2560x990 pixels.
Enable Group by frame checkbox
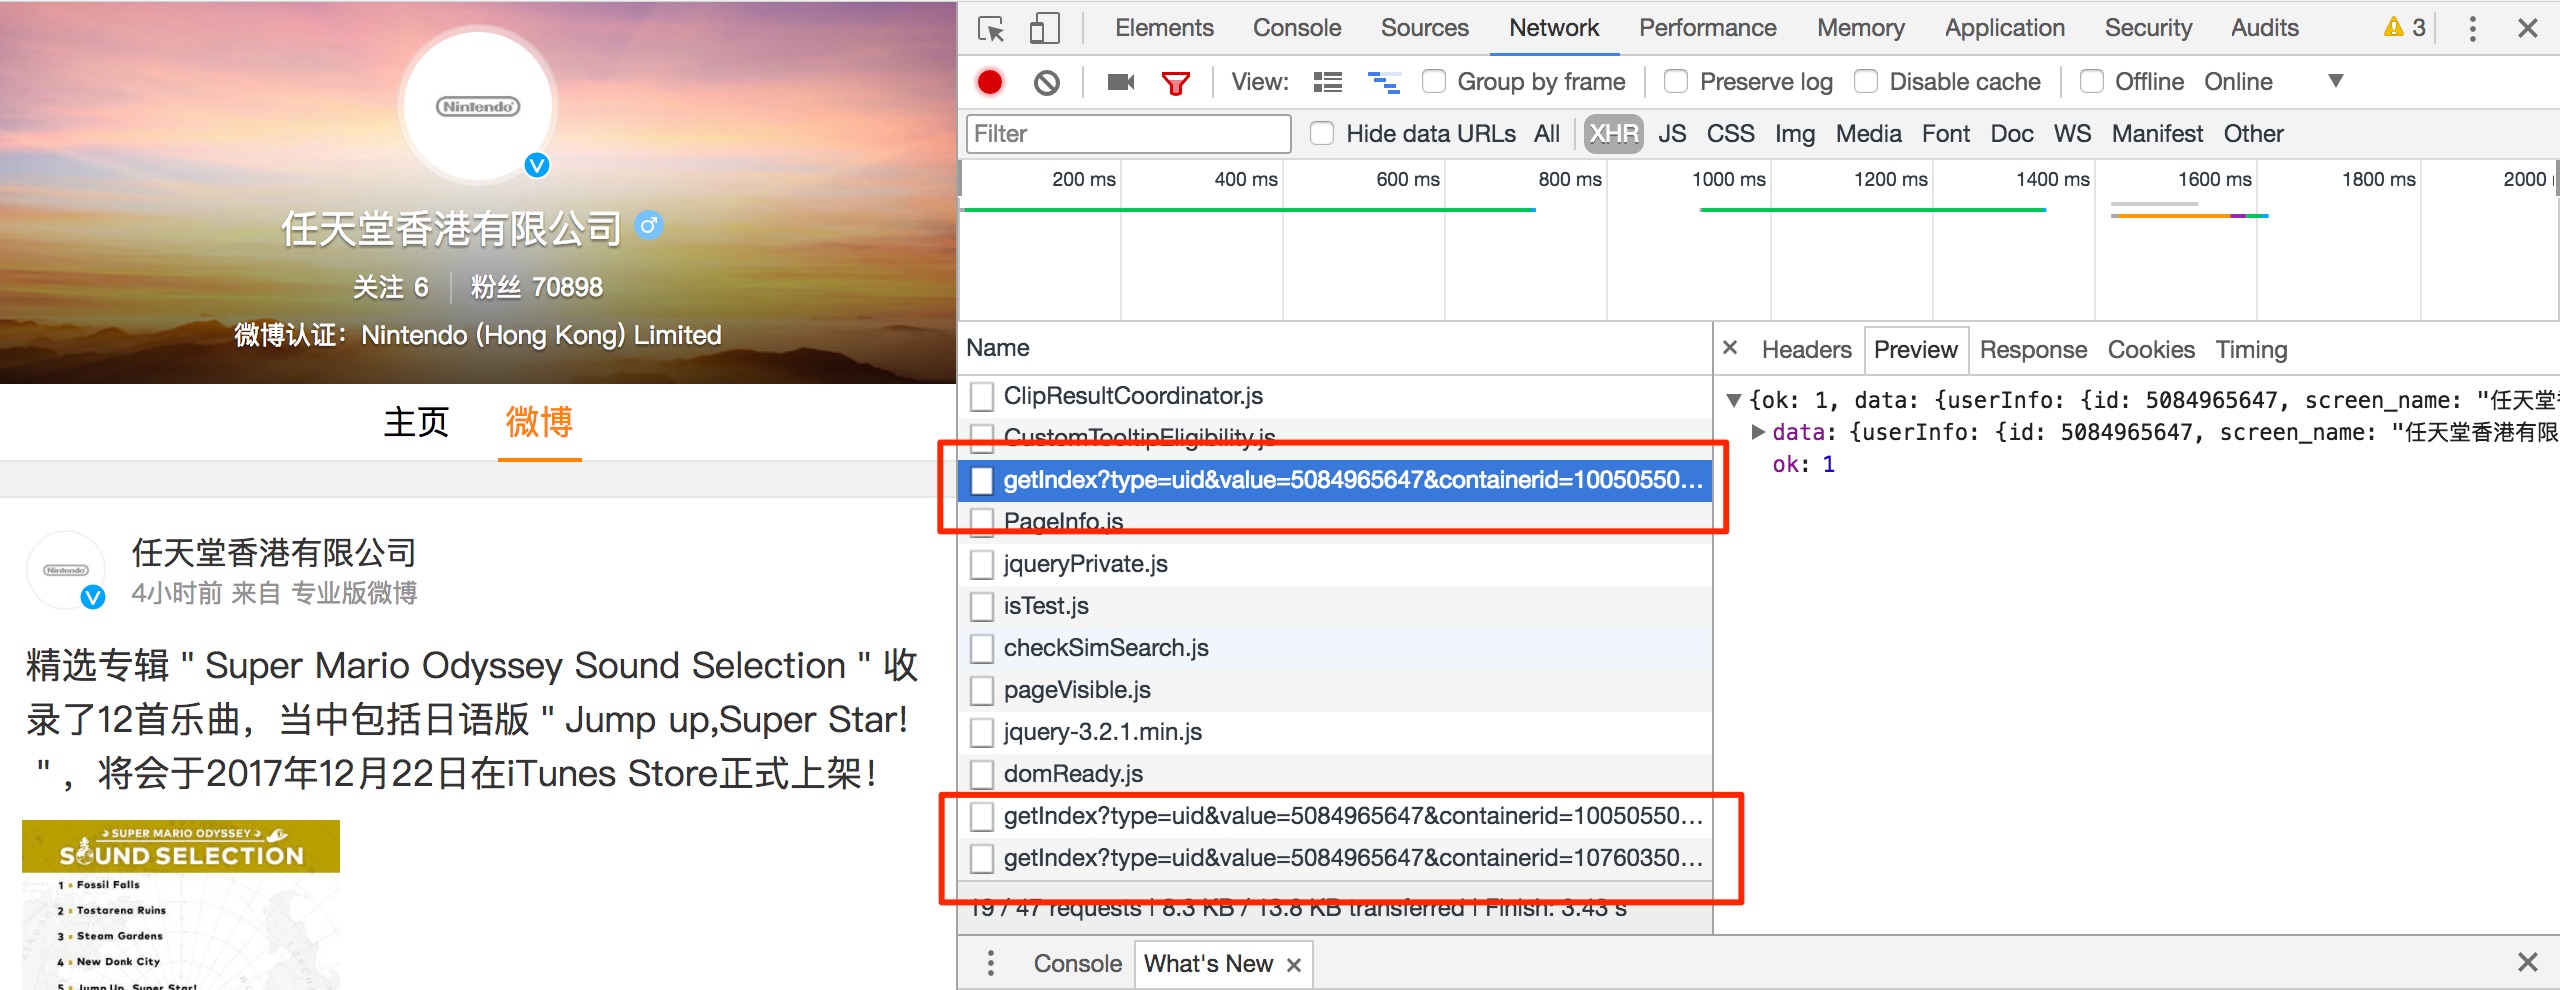coord(1434,81)
